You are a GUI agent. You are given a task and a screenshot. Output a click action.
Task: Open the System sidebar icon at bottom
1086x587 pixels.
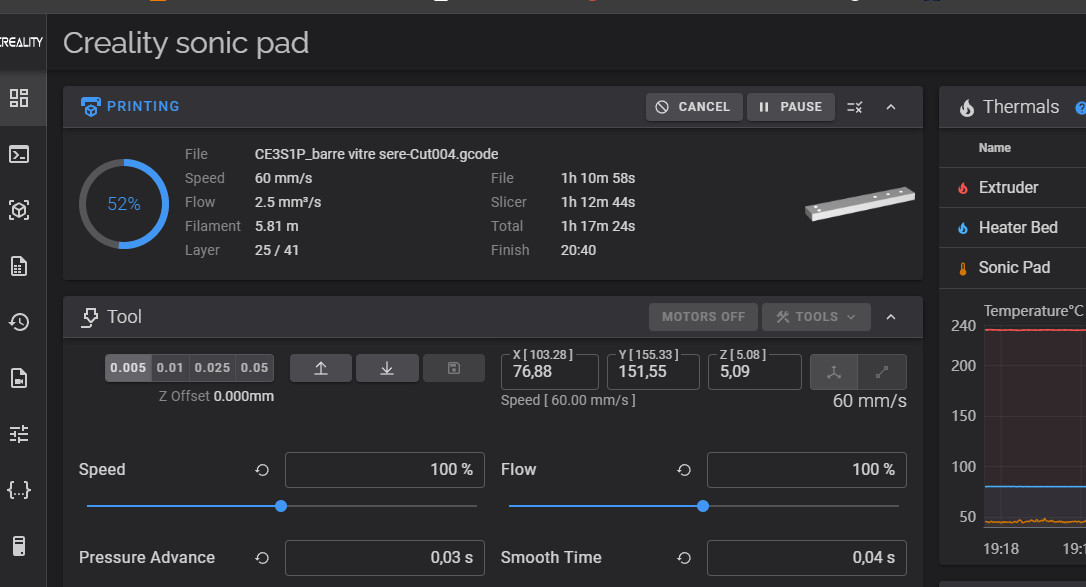click(19, 546)
